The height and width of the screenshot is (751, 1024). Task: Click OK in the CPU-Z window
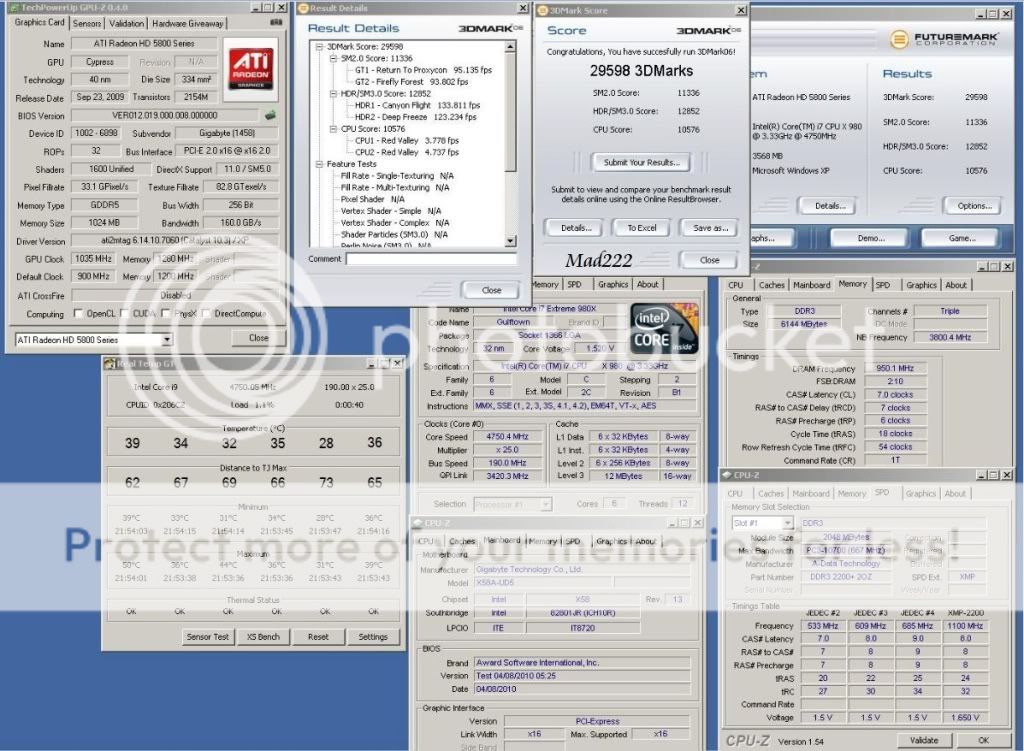click(984, 741)
